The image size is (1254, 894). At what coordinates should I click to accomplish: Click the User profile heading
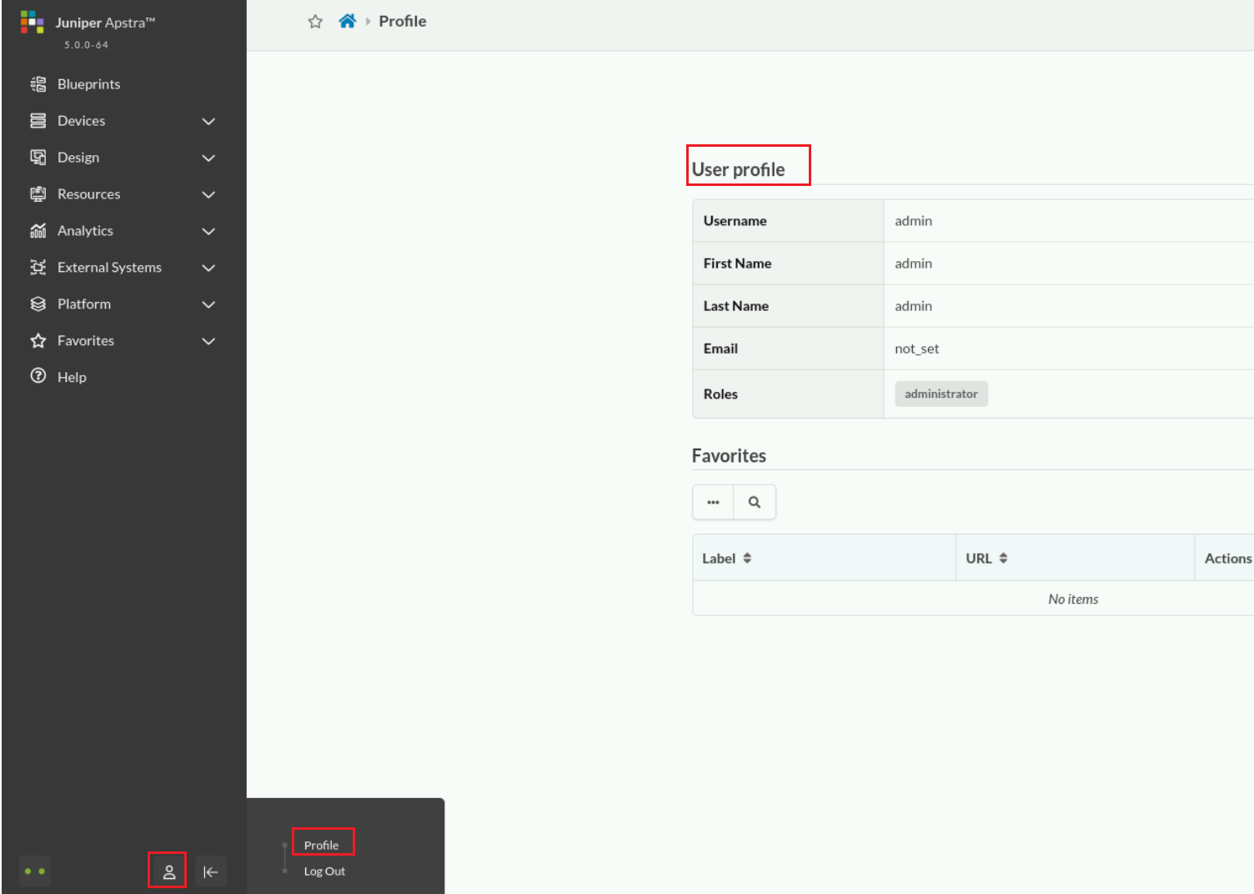(x=738, y=169)
